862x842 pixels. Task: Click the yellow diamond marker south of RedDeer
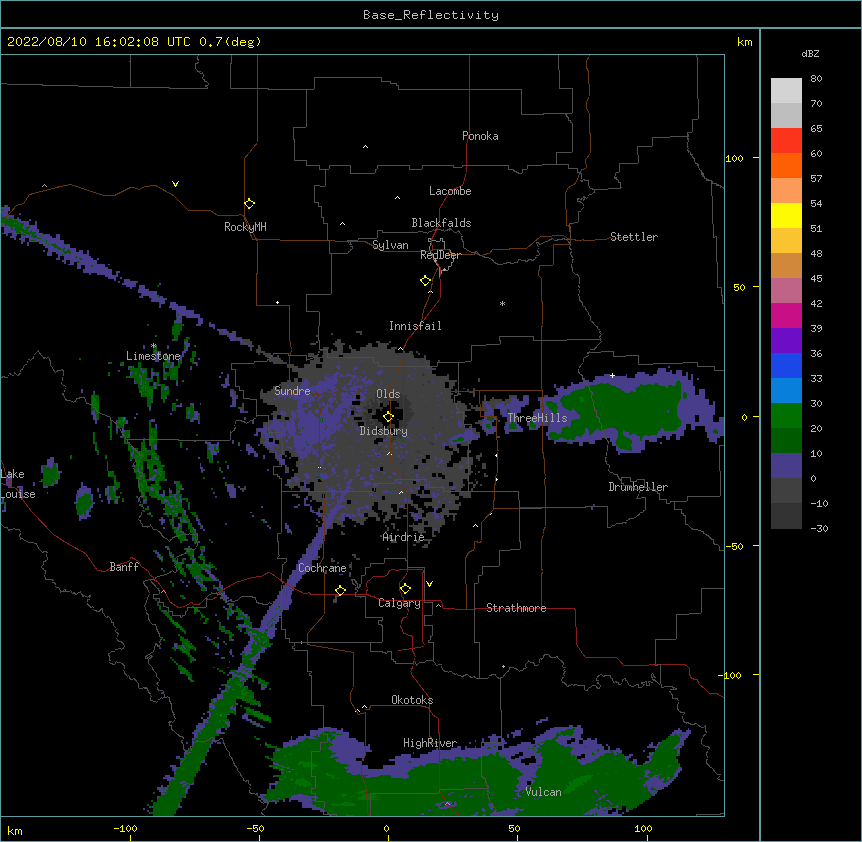425,281
